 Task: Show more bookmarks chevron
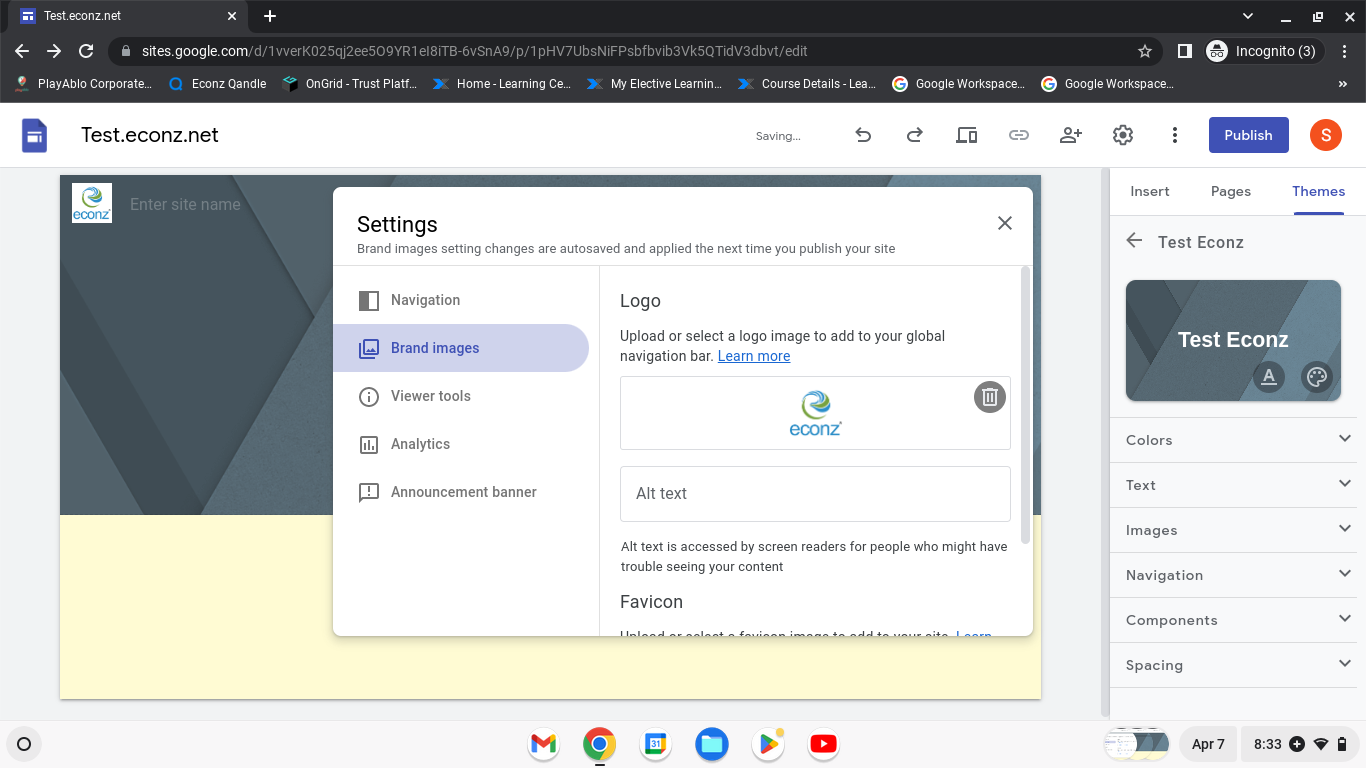tap(1343, 84)
